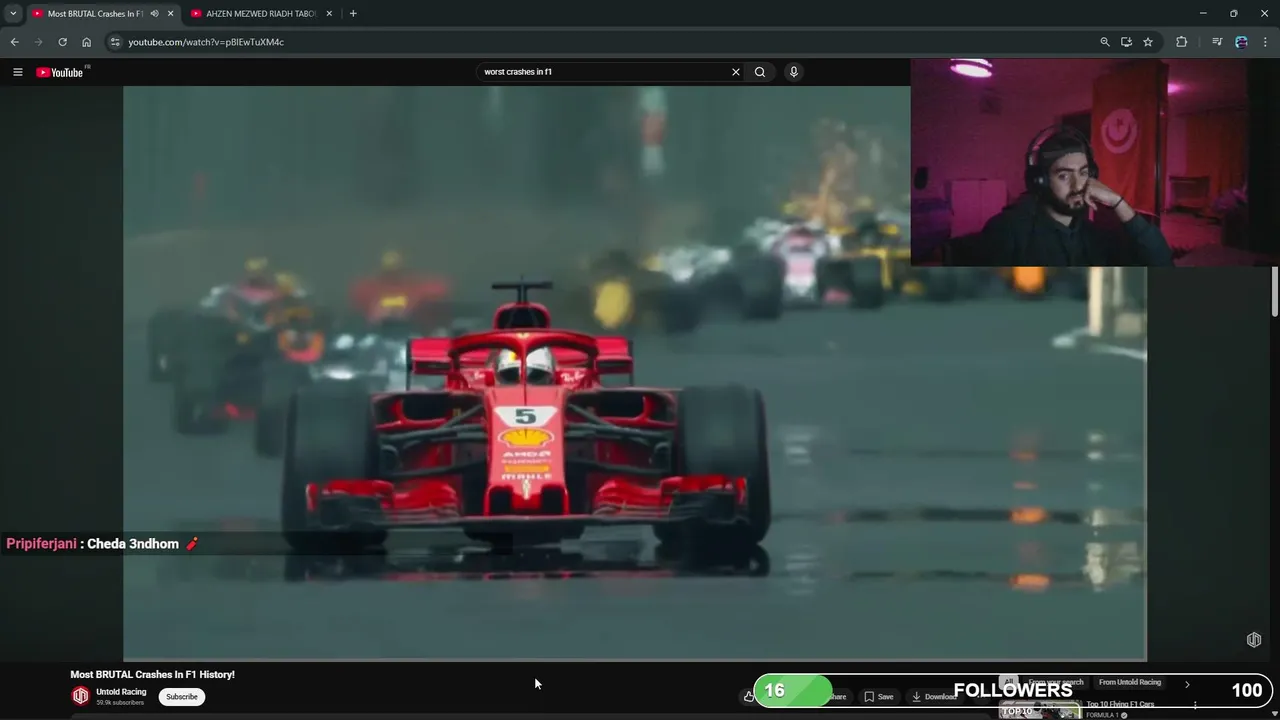Open options for the Top 10 video

click(1195, 706)
